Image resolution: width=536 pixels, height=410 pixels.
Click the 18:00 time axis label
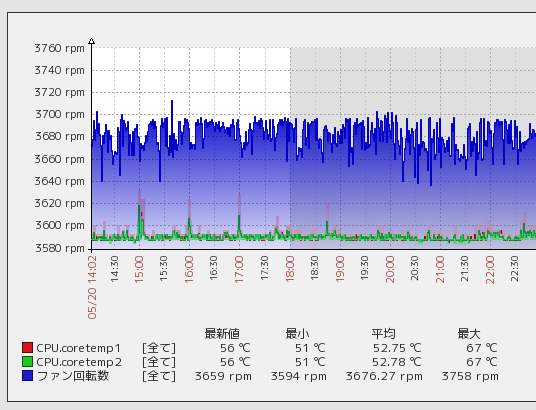point(290,270)
